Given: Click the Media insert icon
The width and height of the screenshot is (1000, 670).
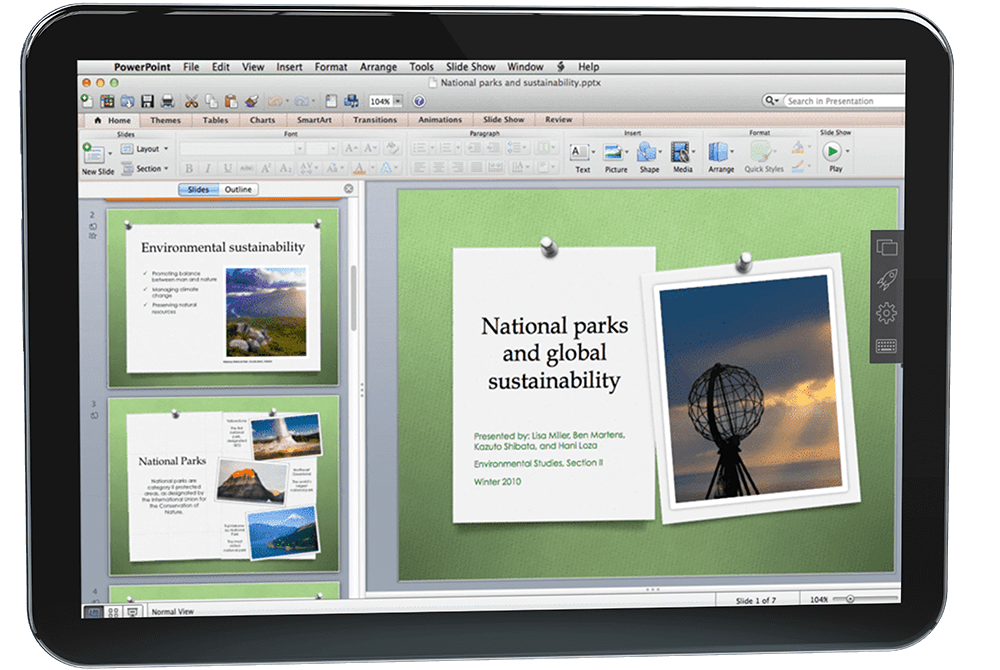Looking at the screenshot, I should click(x=682, y=157).
